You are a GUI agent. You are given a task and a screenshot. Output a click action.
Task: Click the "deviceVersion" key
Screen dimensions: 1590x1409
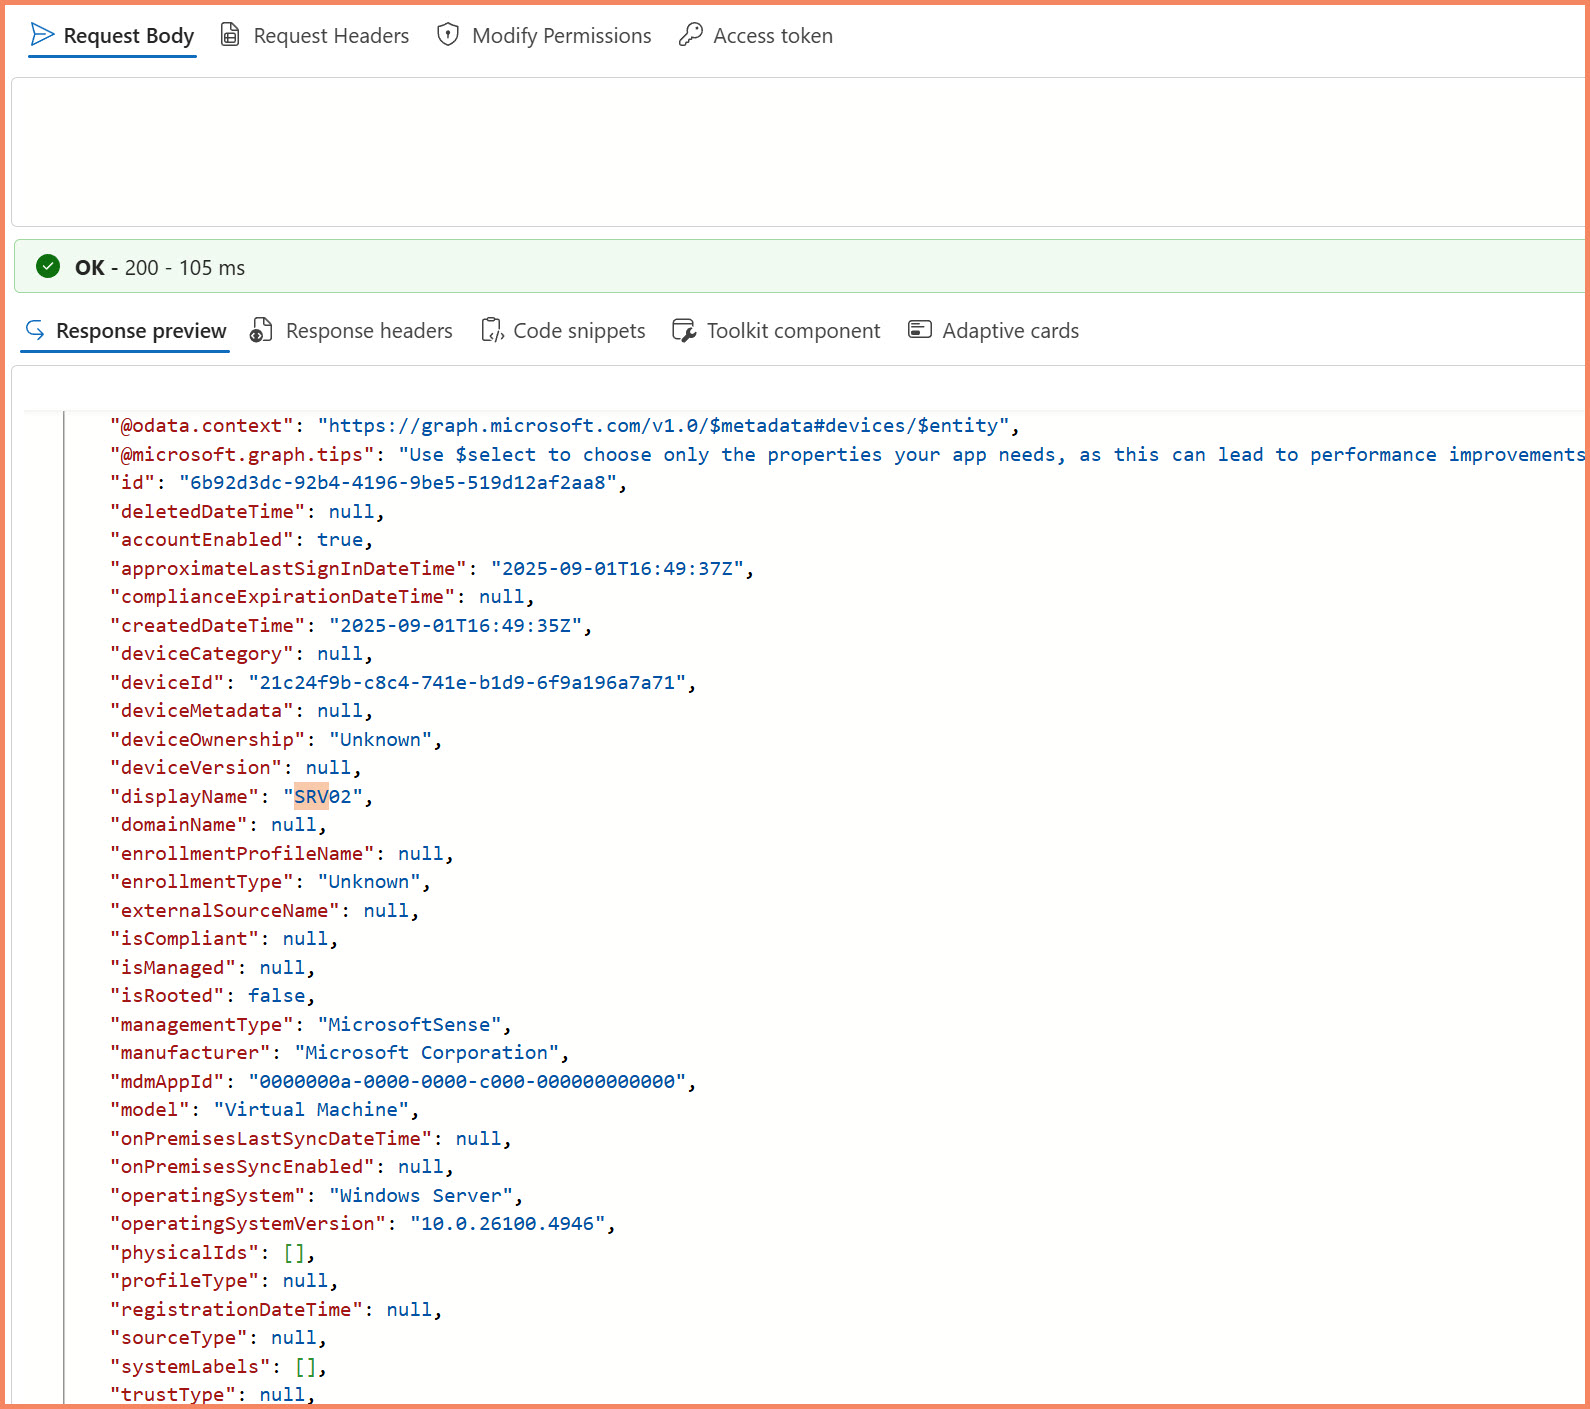pos(196,768)
